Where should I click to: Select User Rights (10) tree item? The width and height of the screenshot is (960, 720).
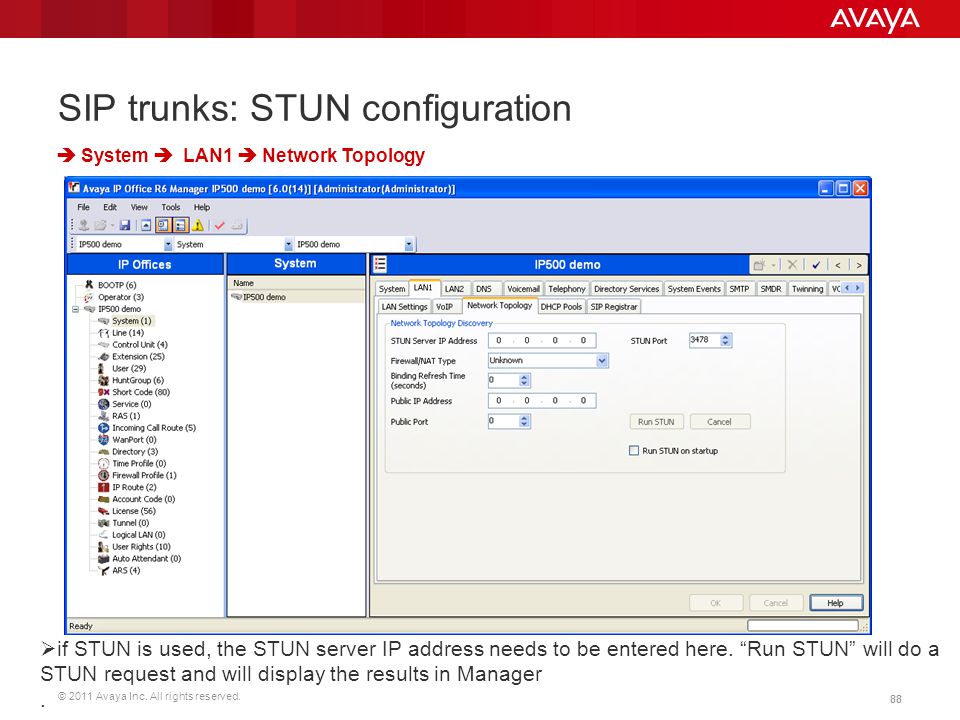click(141, 547)
